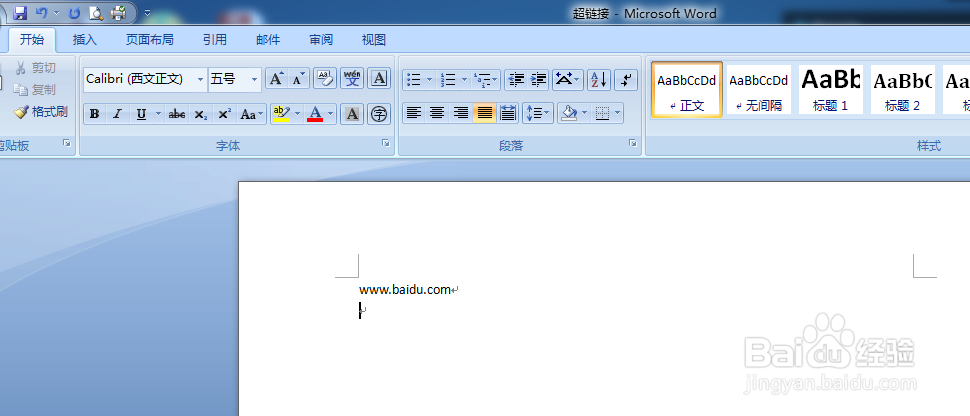Switch to the 页面布局 tab
Image resolution: width=970 pixels, height=416 pixels.
click(150, 40)
